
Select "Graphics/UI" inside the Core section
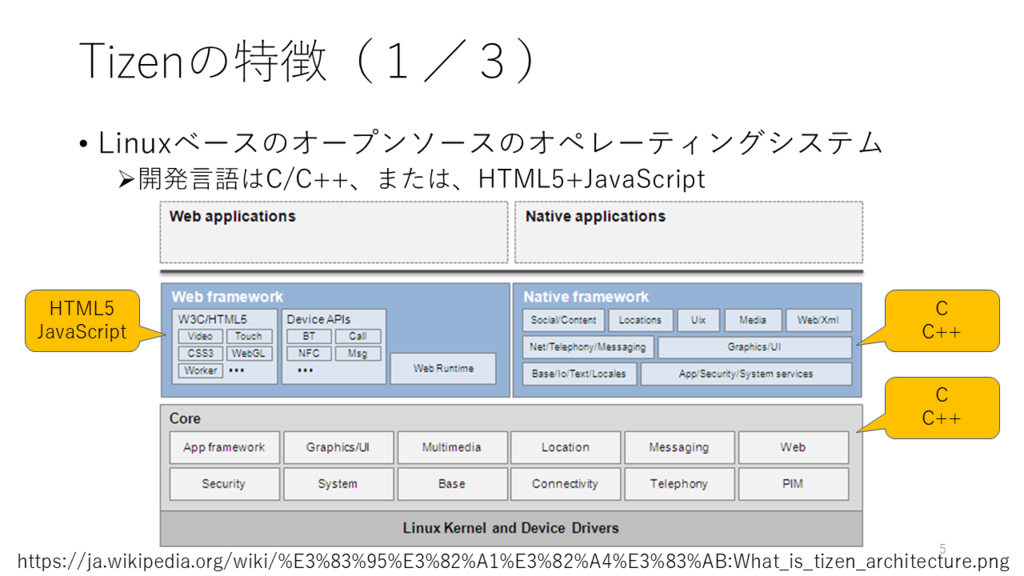(x=338, y=447)
